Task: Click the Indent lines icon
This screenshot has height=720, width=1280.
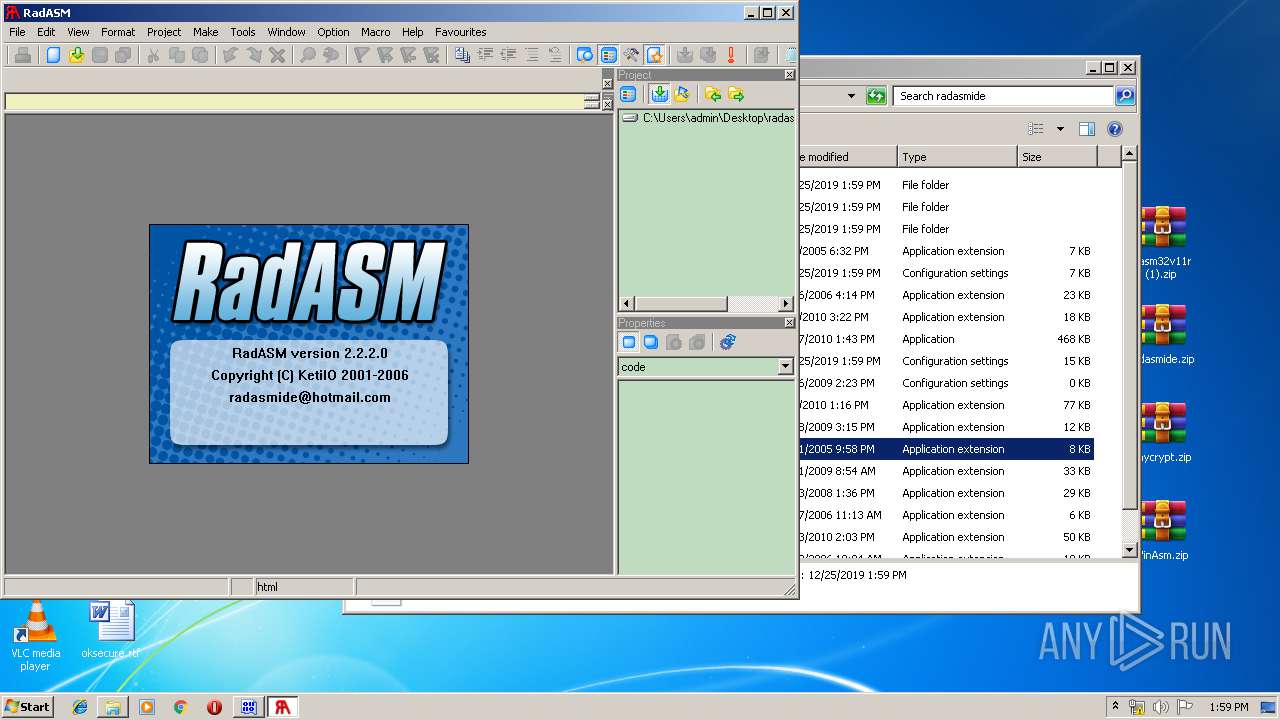Action: coord(485,55)
